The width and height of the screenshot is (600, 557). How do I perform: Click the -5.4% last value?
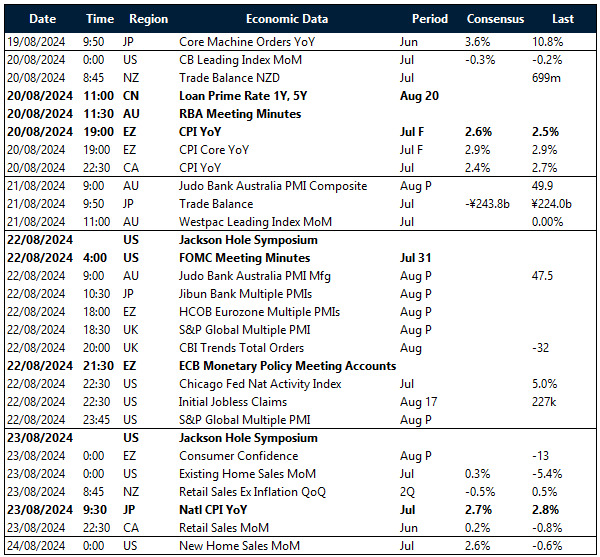pyautogui.click(x=547, y=473)
